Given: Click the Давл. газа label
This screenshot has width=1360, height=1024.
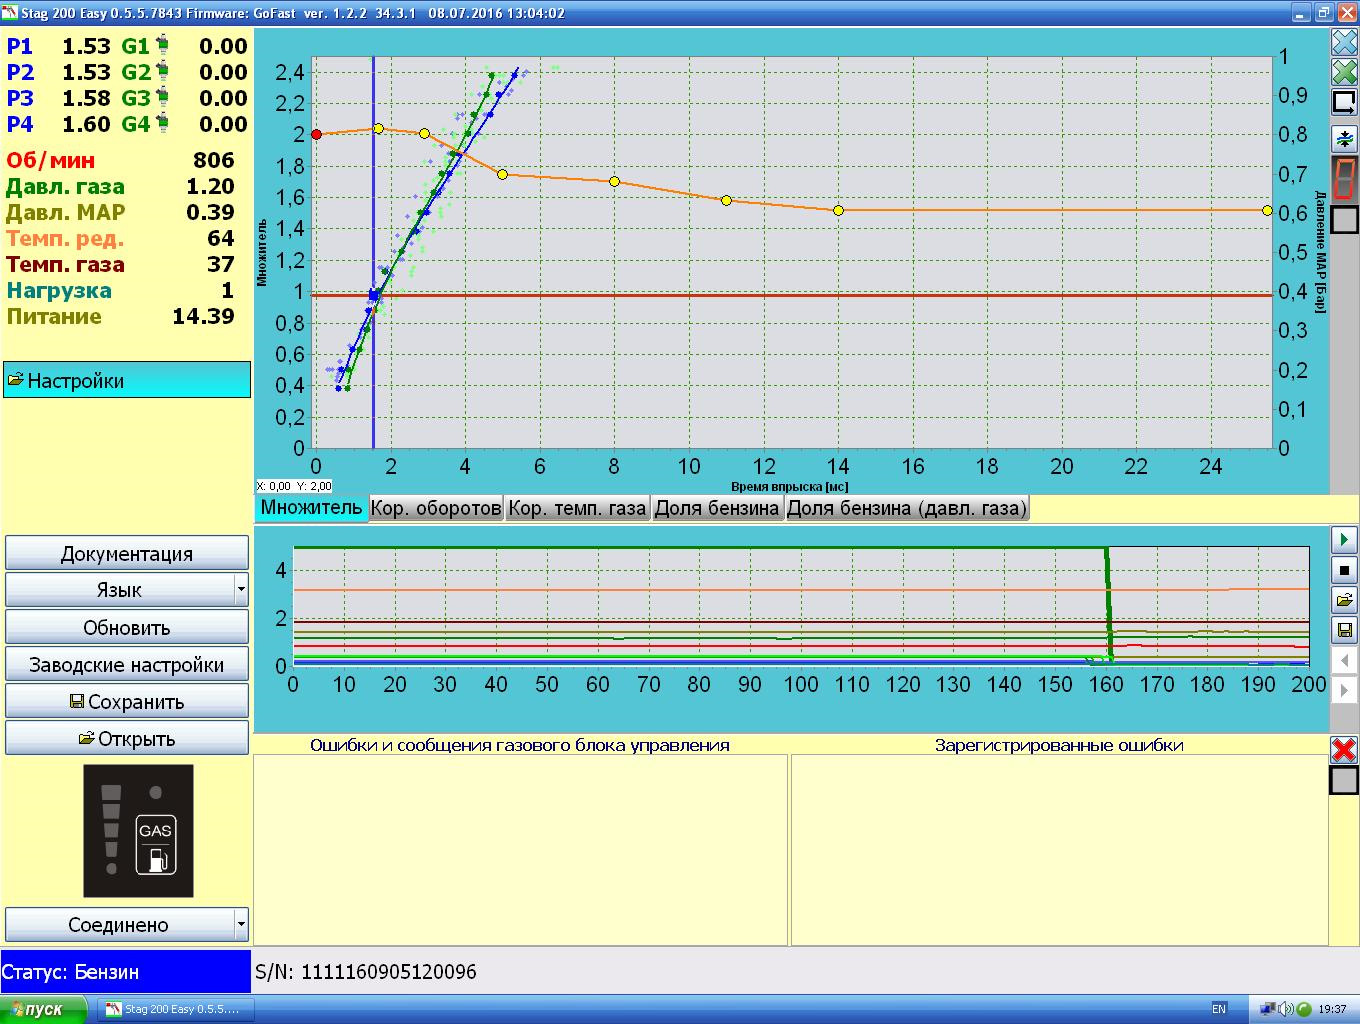Looking at the screenshot, I should pyautogui.click(x=65, y=186).
